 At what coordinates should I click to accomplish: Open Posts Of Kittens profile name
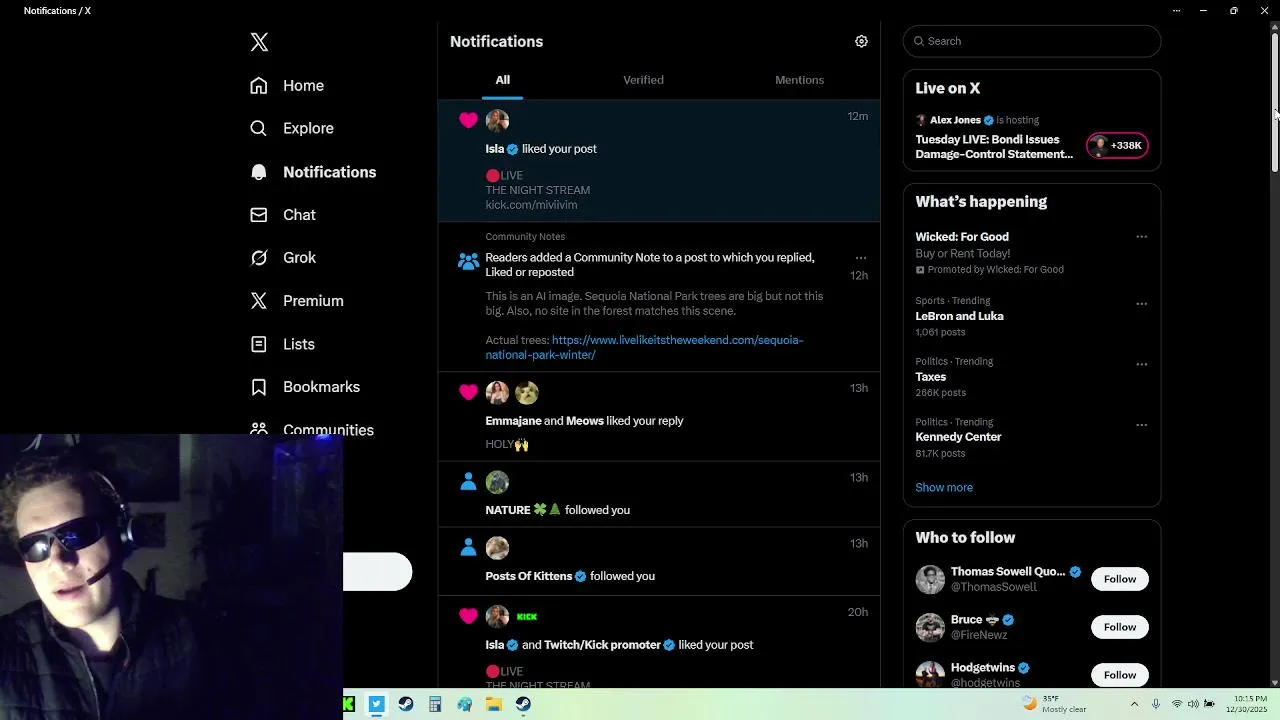tap(529, 576)
